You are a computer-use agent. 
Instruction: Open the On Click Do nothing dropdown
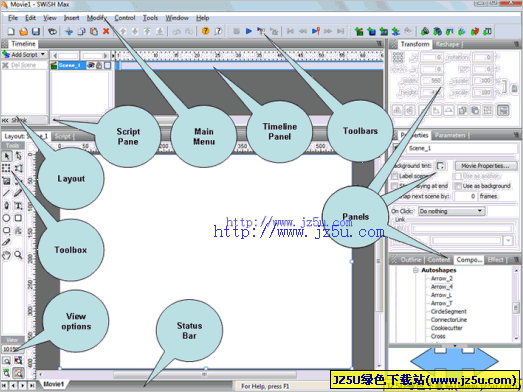coord(451,211)
